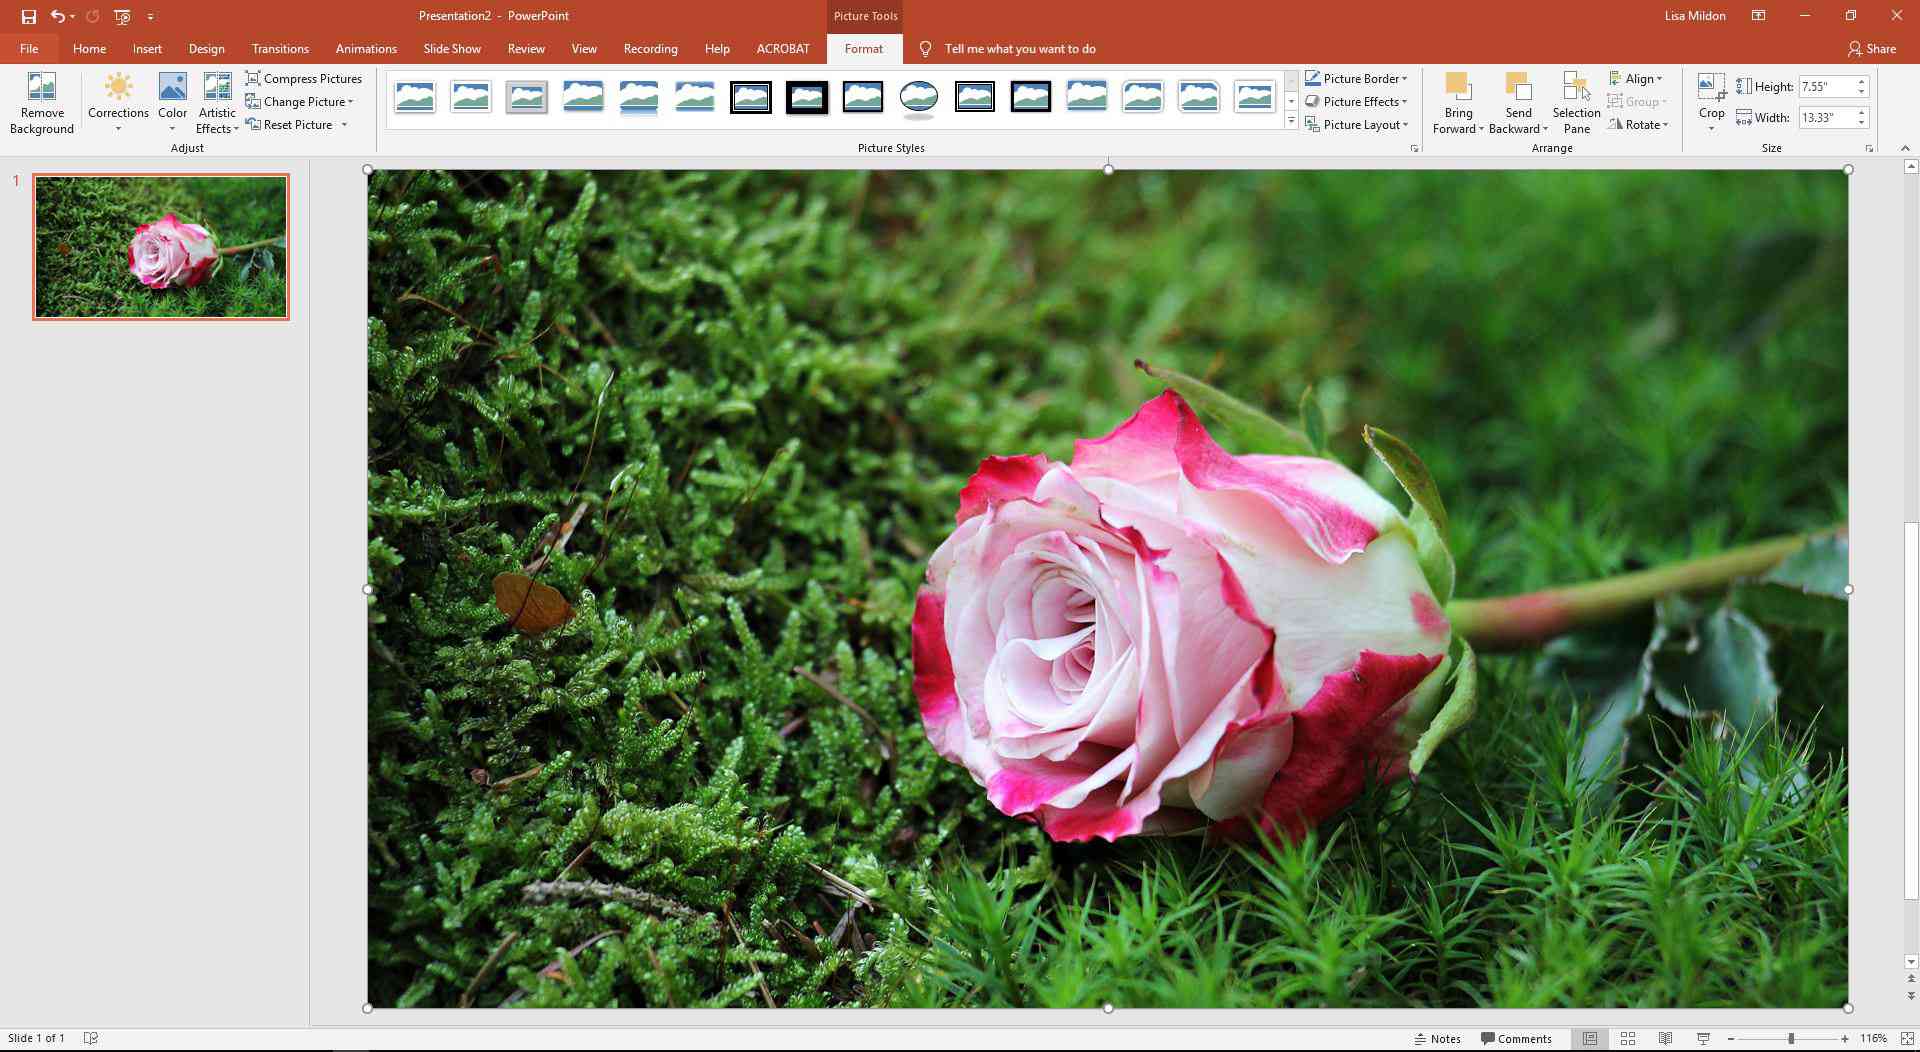Image resolution: width=1920 pixels, height=1052 pixels.
Task: Click Tell me what you want to do
Action: [x=1019, y=48]
